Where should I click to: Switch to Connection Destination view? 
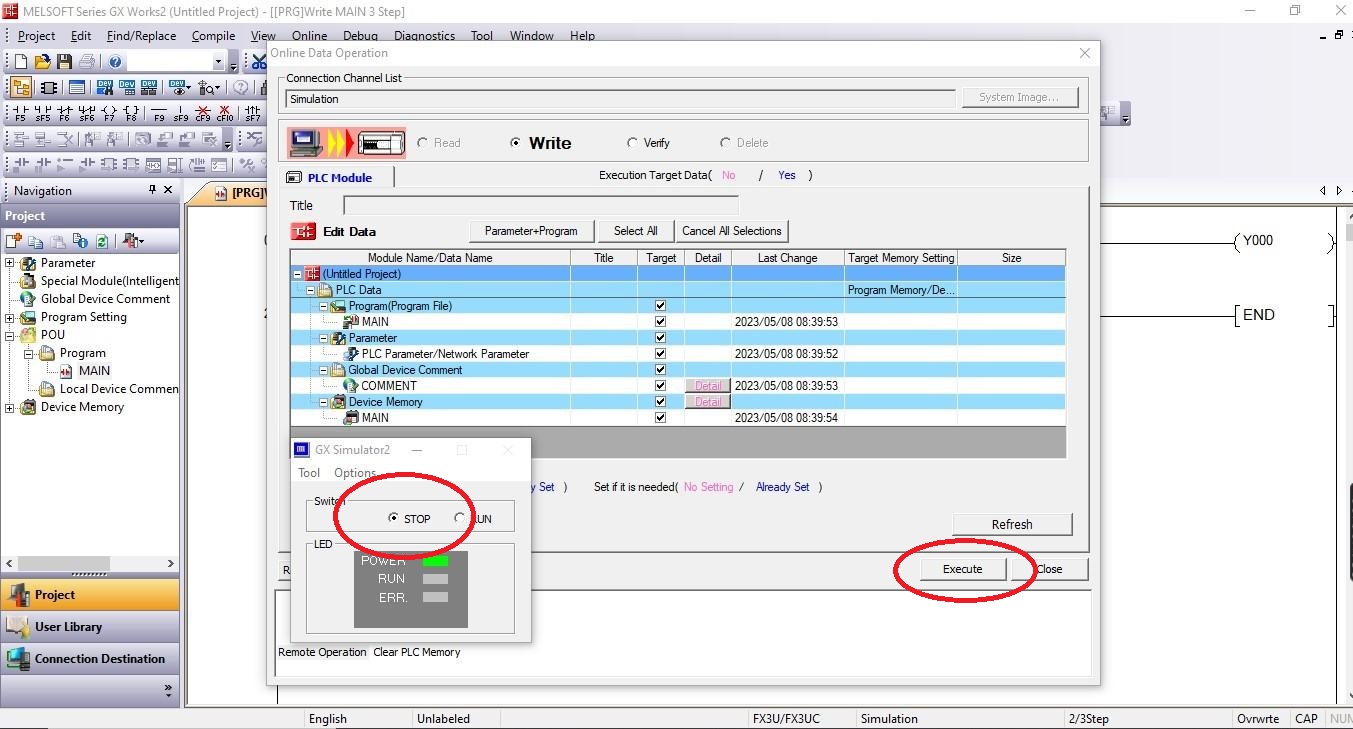(x=90, y=659)
